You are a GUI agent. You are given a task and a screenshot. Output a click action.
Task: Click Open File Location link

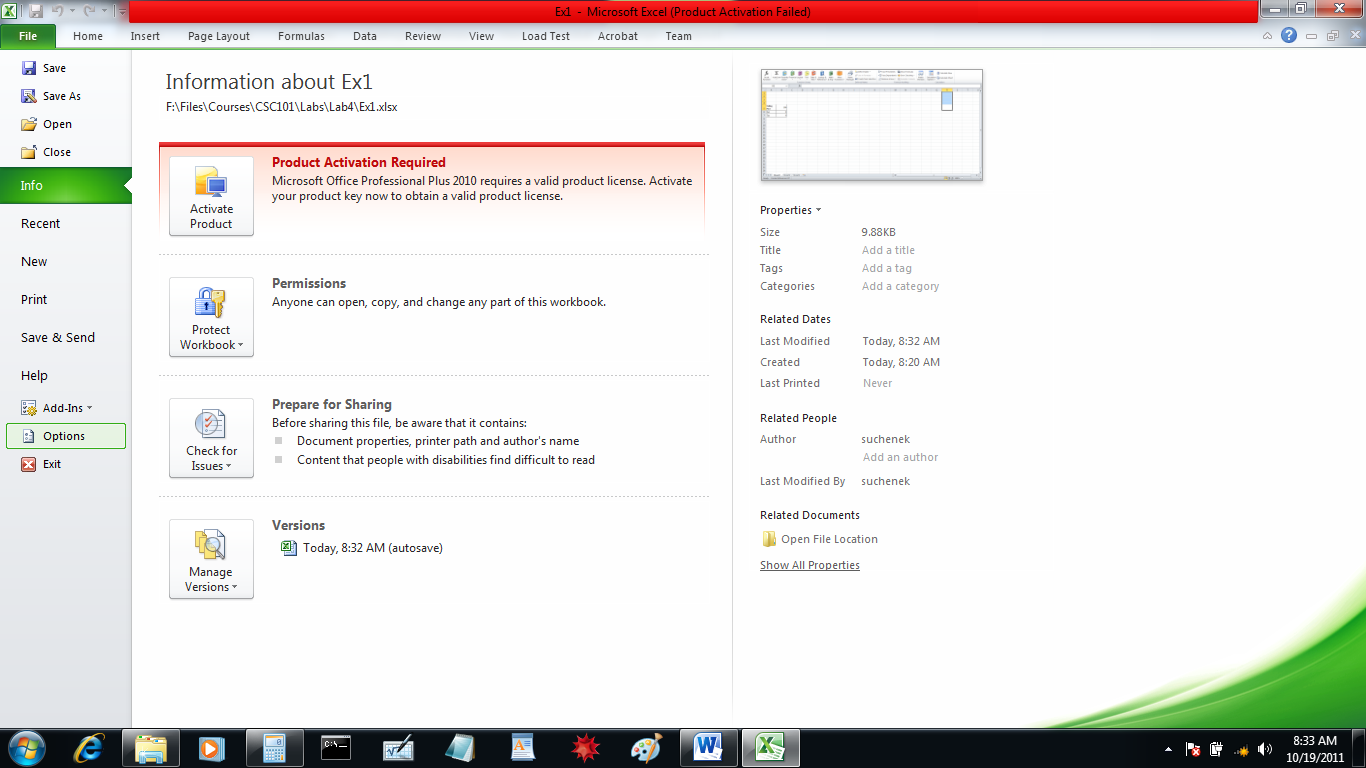[820, 539]
